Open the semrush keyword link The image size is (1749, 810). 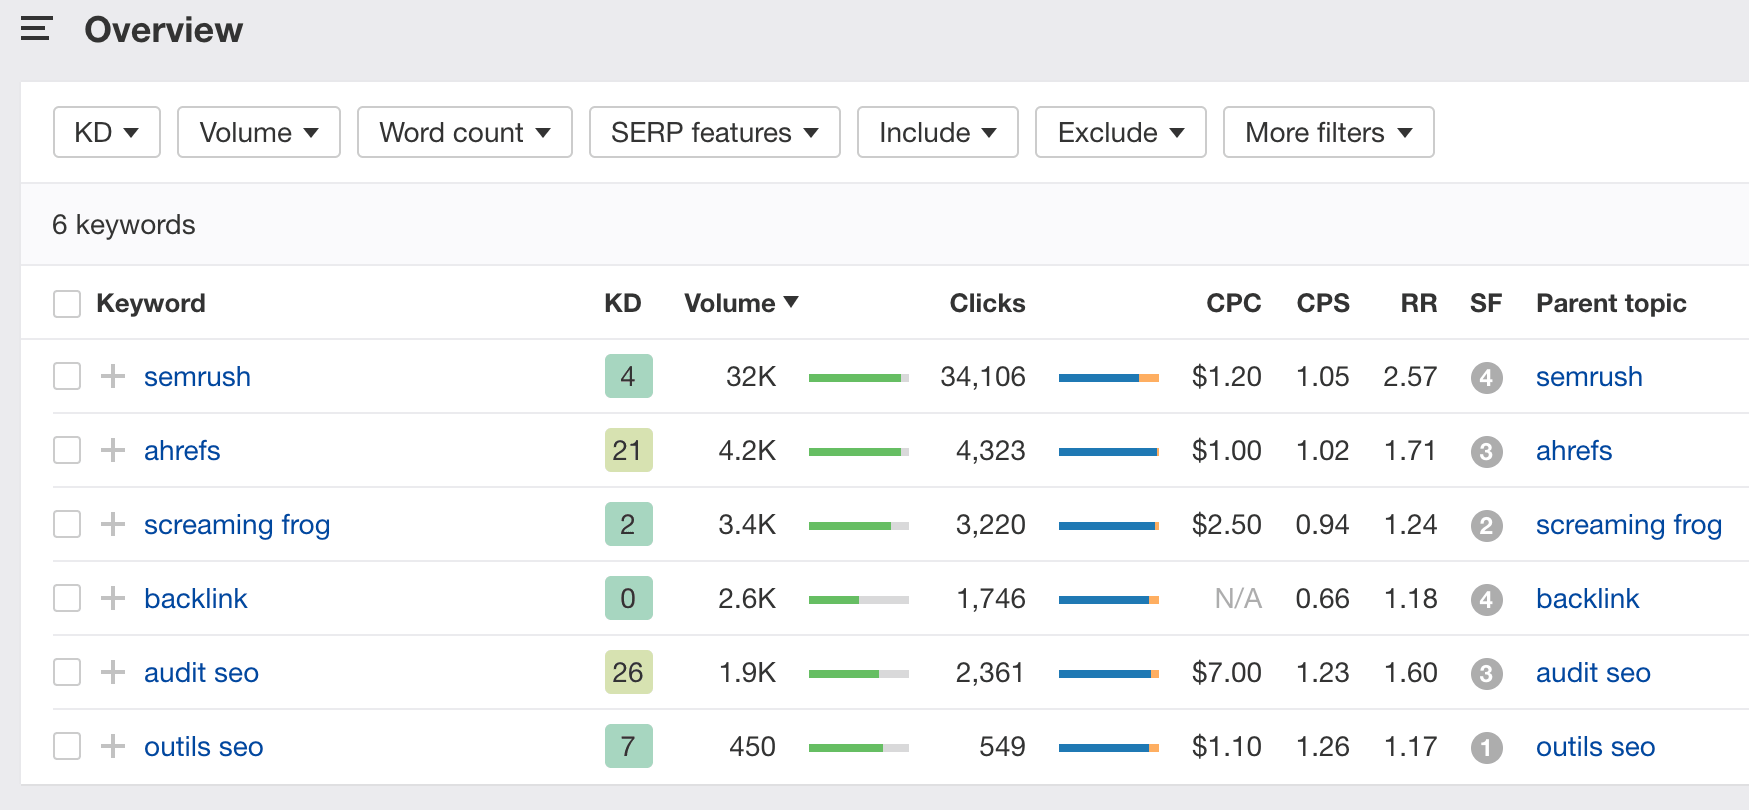point(197,377)
